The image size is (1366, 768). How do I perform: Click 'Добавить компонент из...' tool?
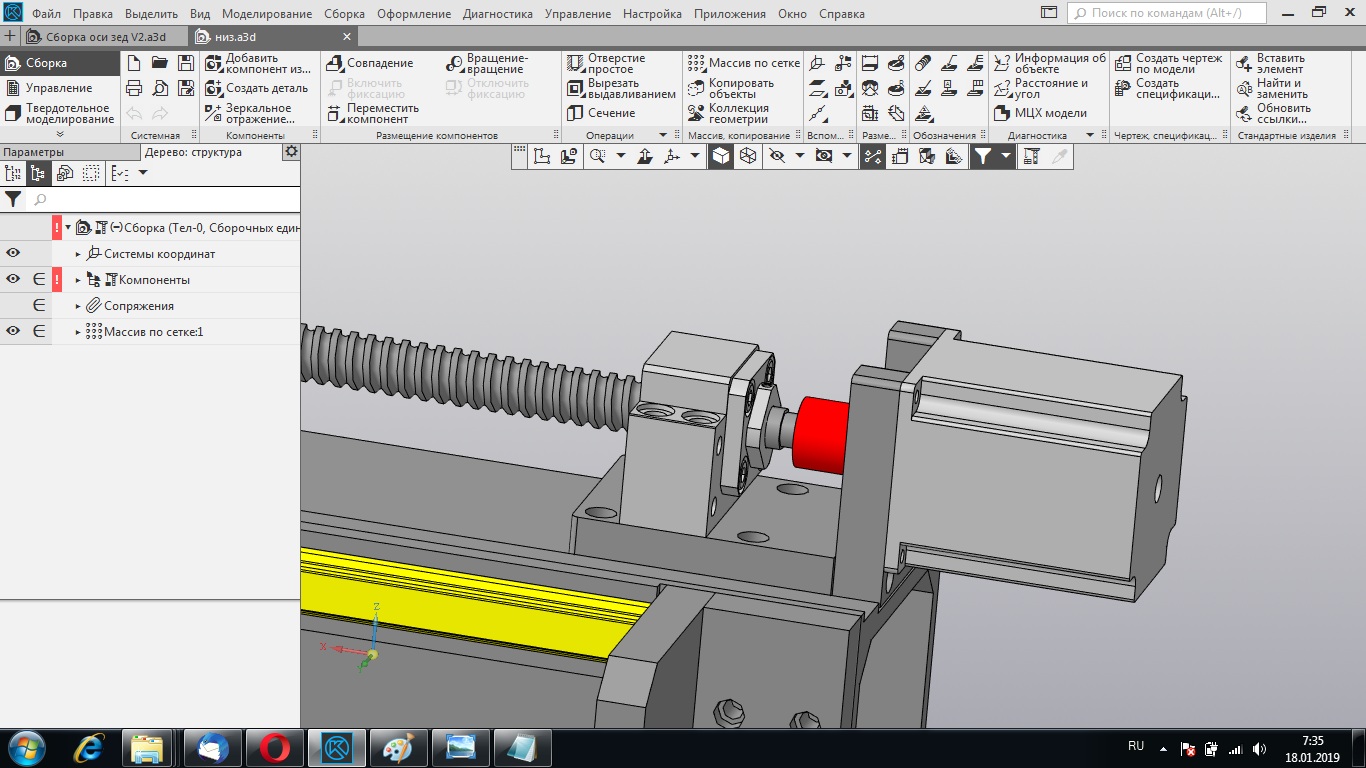[x=258, y=64]
